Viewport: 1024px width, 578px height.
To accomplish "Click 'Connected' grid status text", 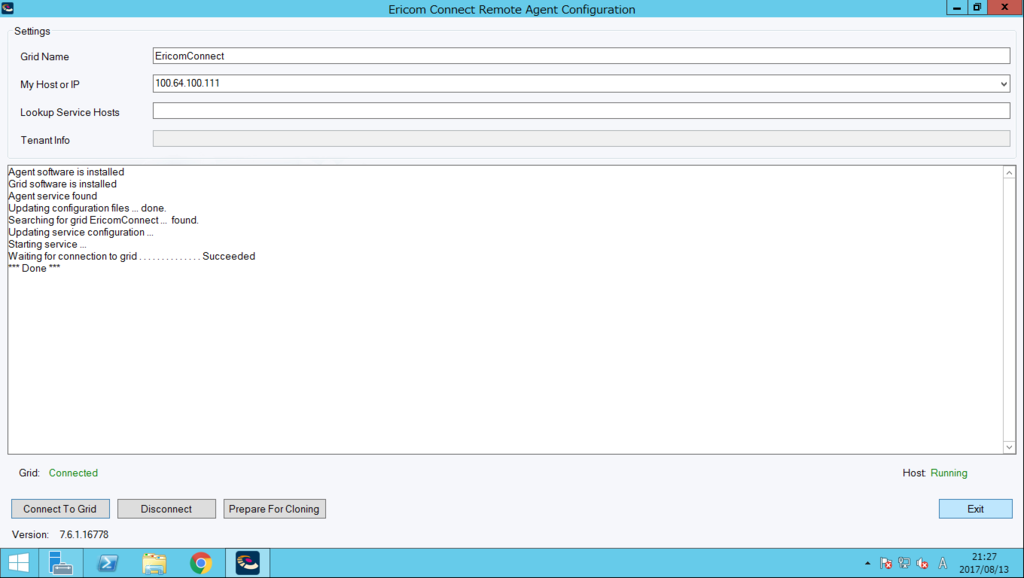I will click(x=73, y=473).
